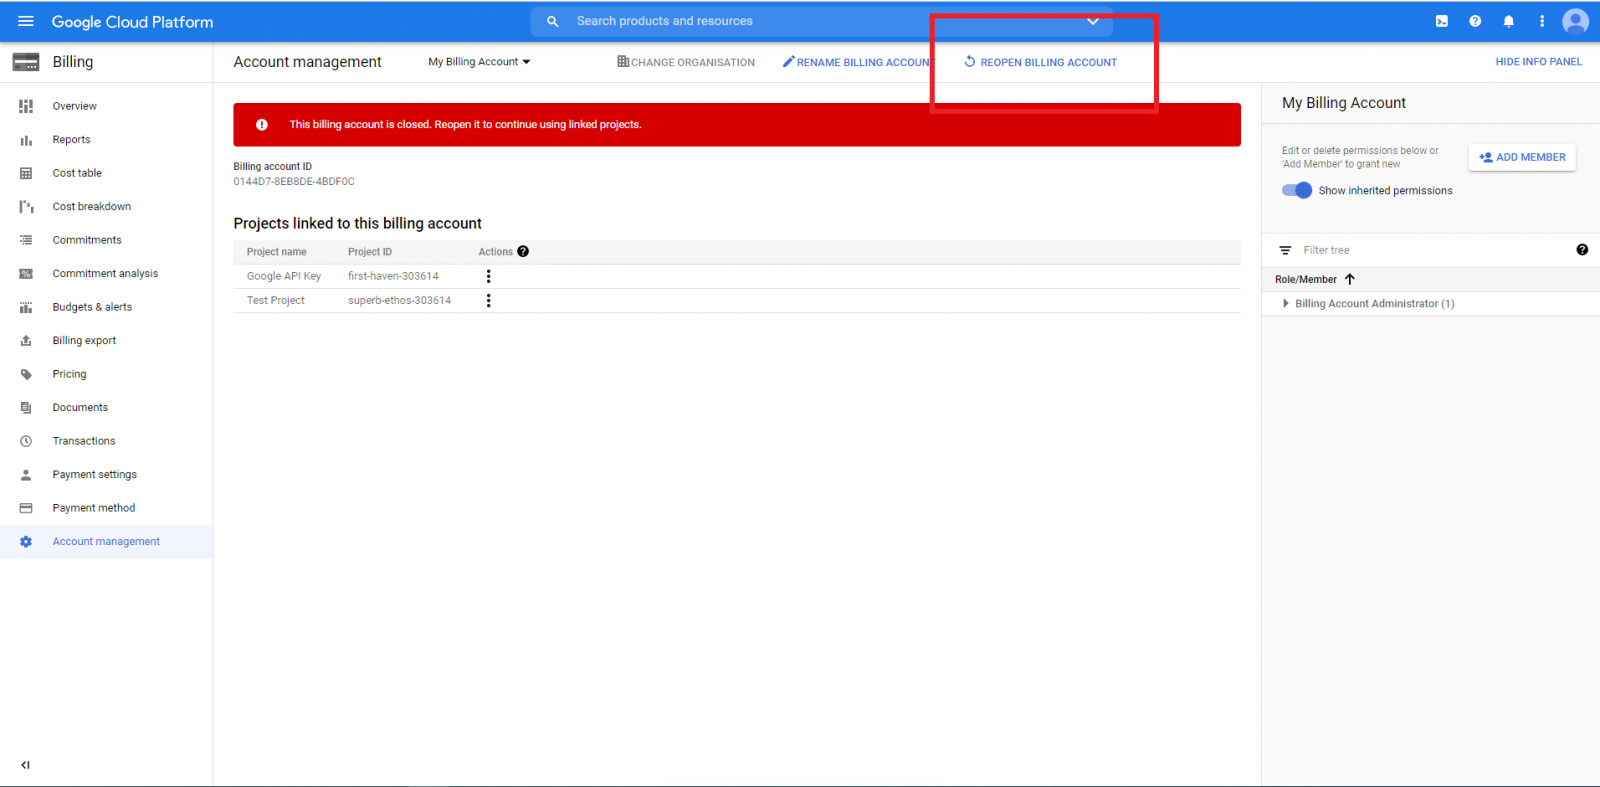The image size is (1600, 787).
Task: Open the notifications bell
Action: click(1508, 21)
